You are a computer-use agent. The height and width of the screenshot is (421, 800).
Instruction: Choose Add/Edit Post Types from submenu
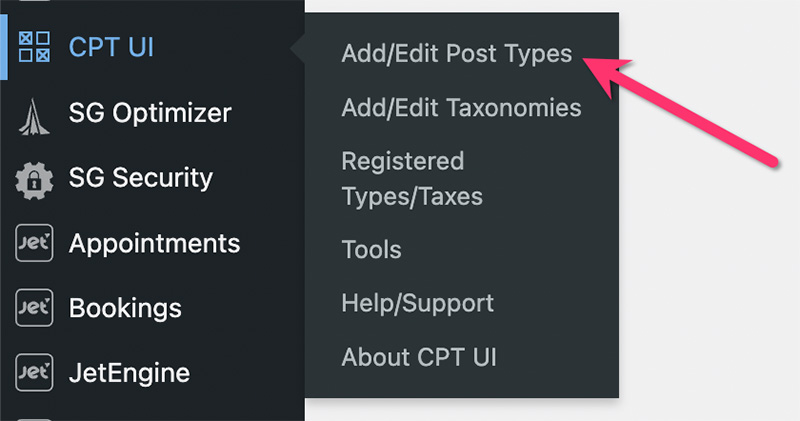pyautogui.click(x=457, y=54)
